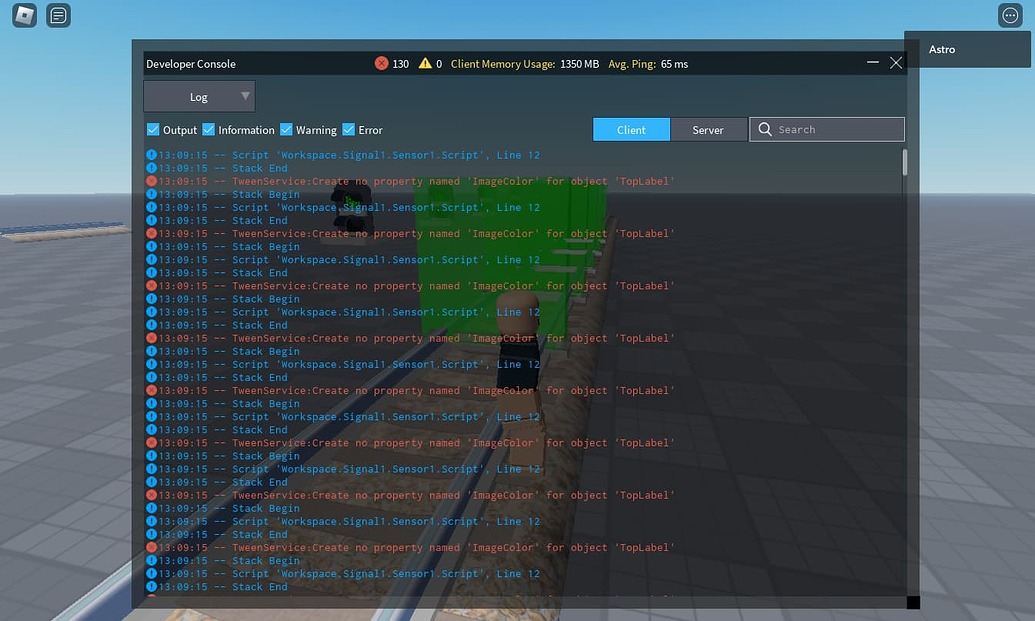Switch to the Client tab
1035x621 pixels.
pos(631,129)
